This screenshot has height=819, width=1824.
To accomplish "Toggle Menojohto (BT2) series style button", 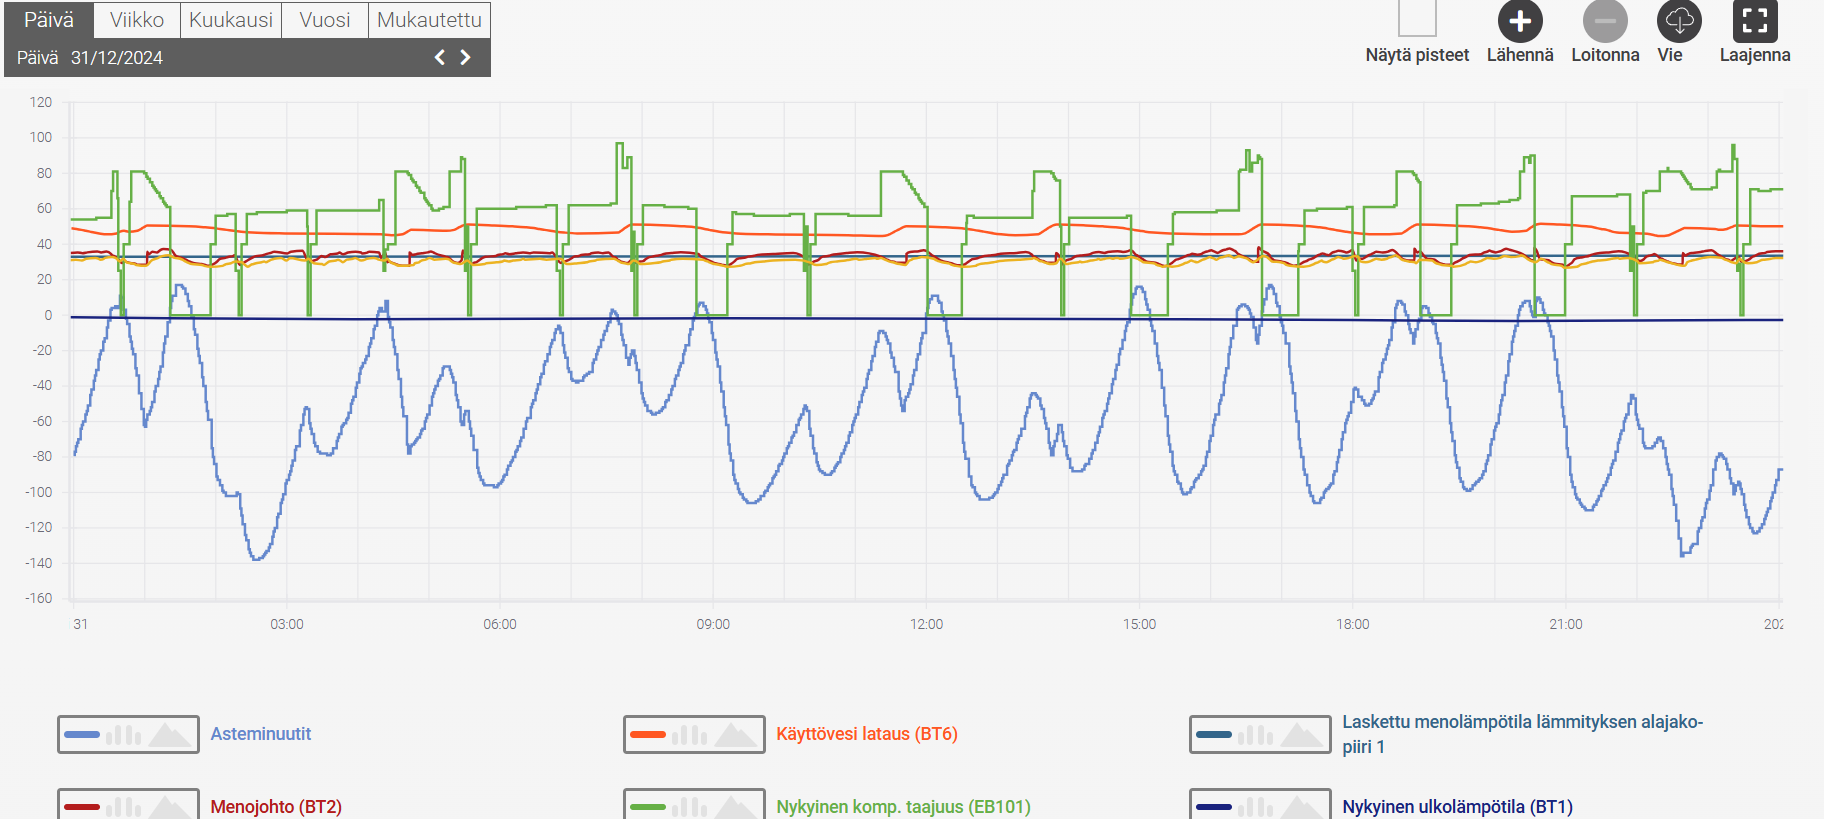I will (128, 805).
